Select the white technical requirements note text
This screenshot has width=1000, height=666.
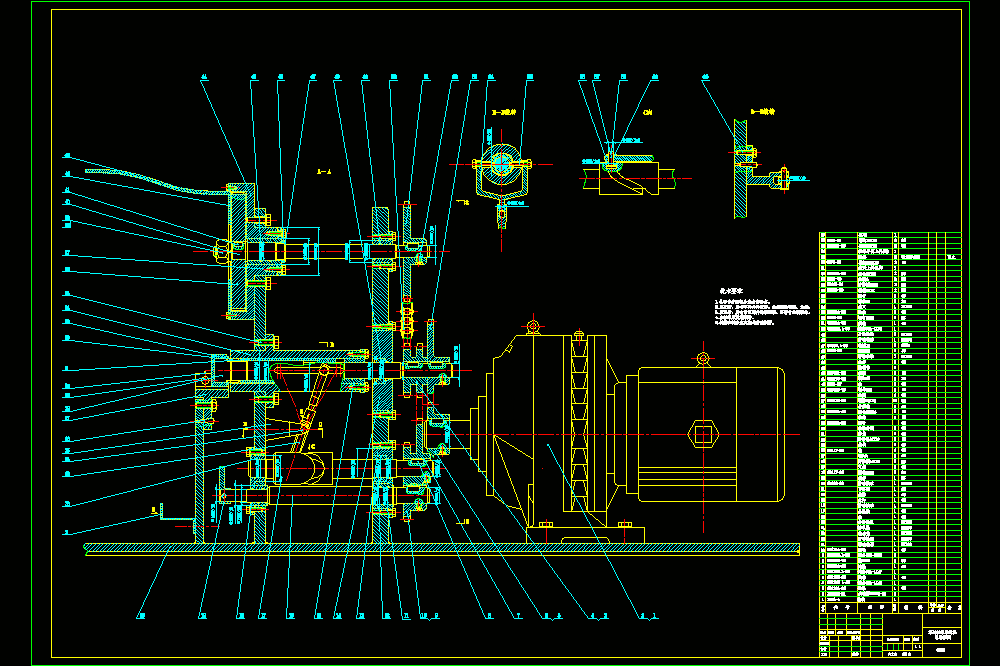pos(762,307)
